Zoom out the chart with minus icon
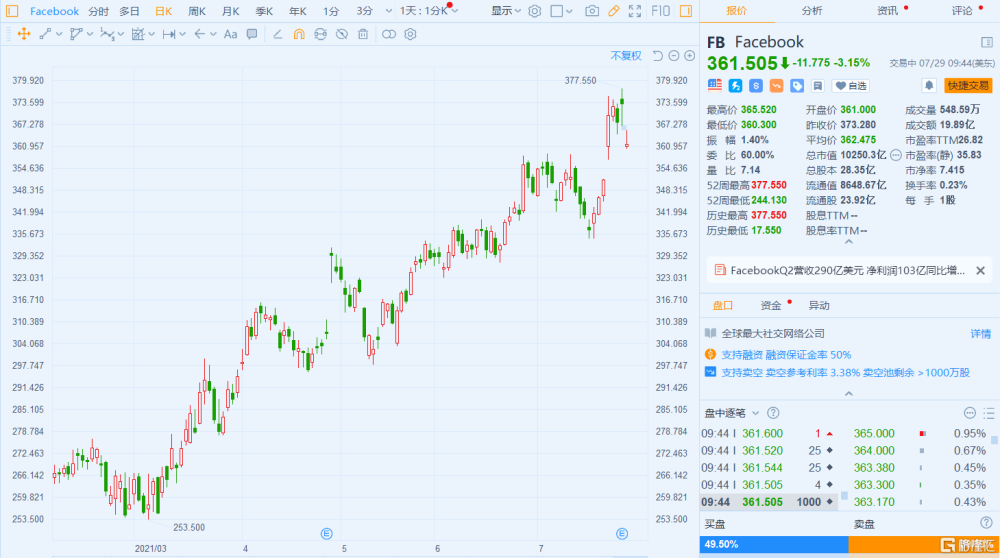Image resolution: width=1000 pixels, height=558 pixels. coord(673,56)
